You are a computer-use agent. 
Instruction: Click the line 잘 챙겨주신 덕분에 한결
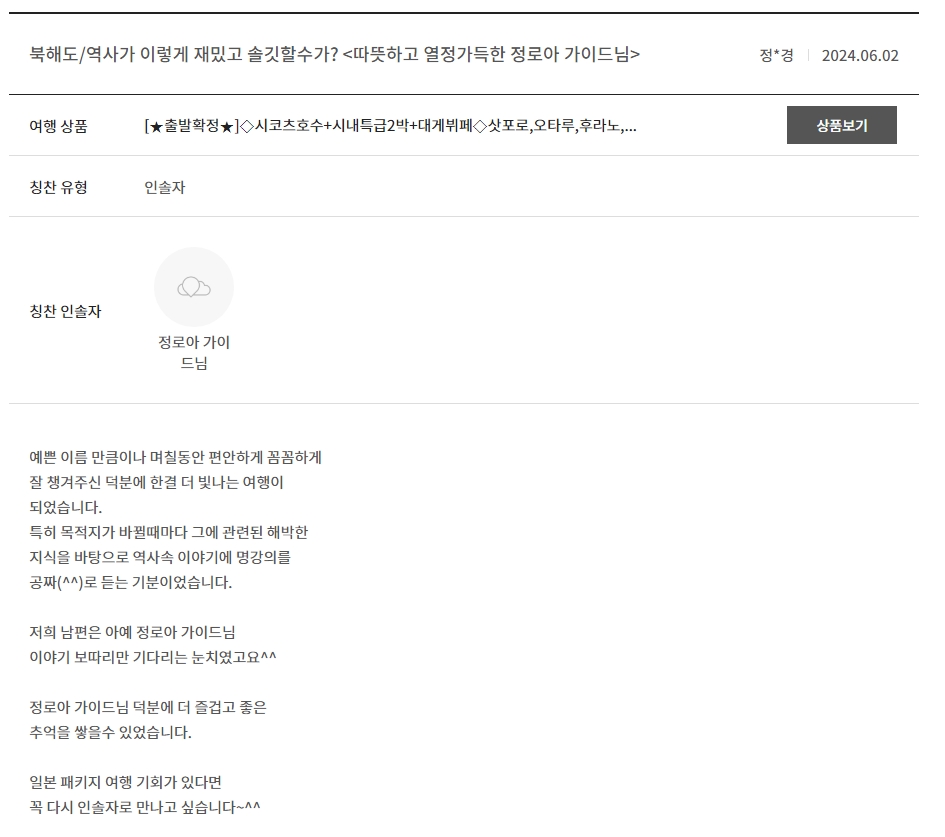[157, 483]
